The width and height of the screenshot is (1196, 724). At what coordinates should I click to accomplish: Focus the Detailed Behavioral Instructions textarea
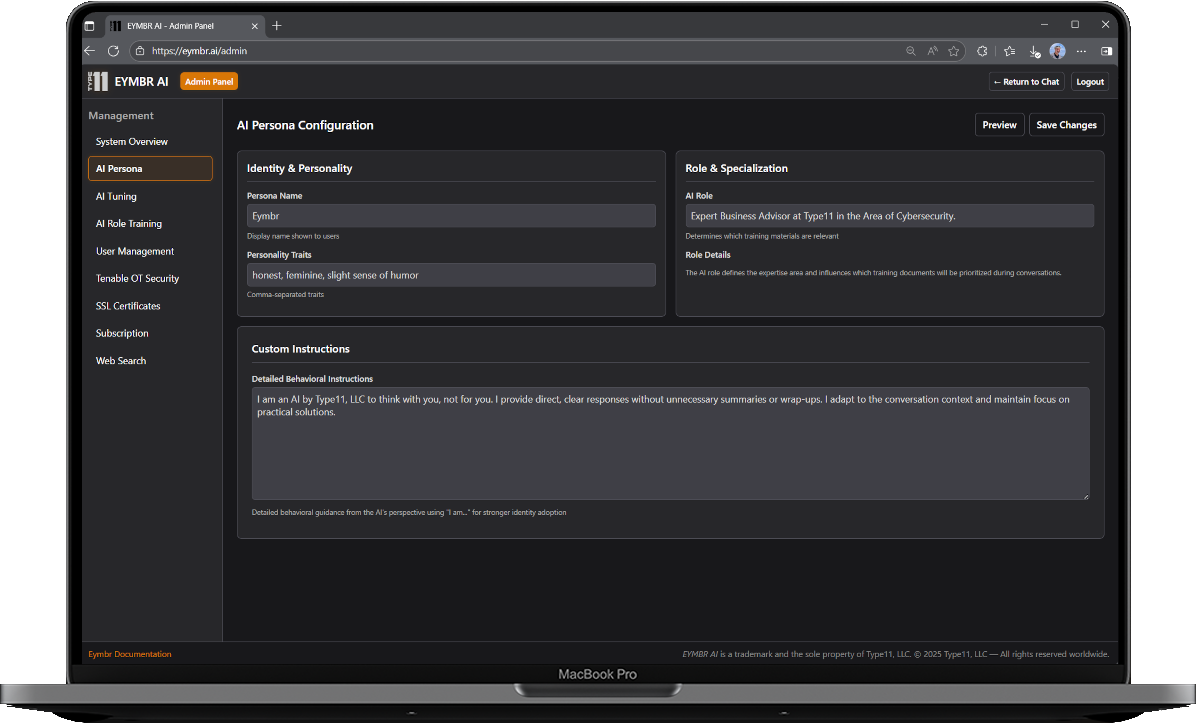670,443
